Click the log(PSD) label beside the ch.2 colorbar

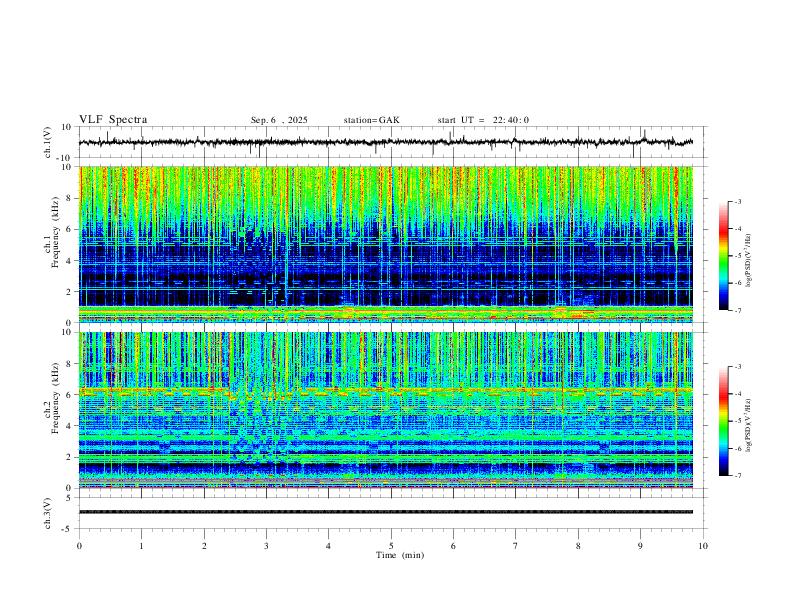click(749, 425)
